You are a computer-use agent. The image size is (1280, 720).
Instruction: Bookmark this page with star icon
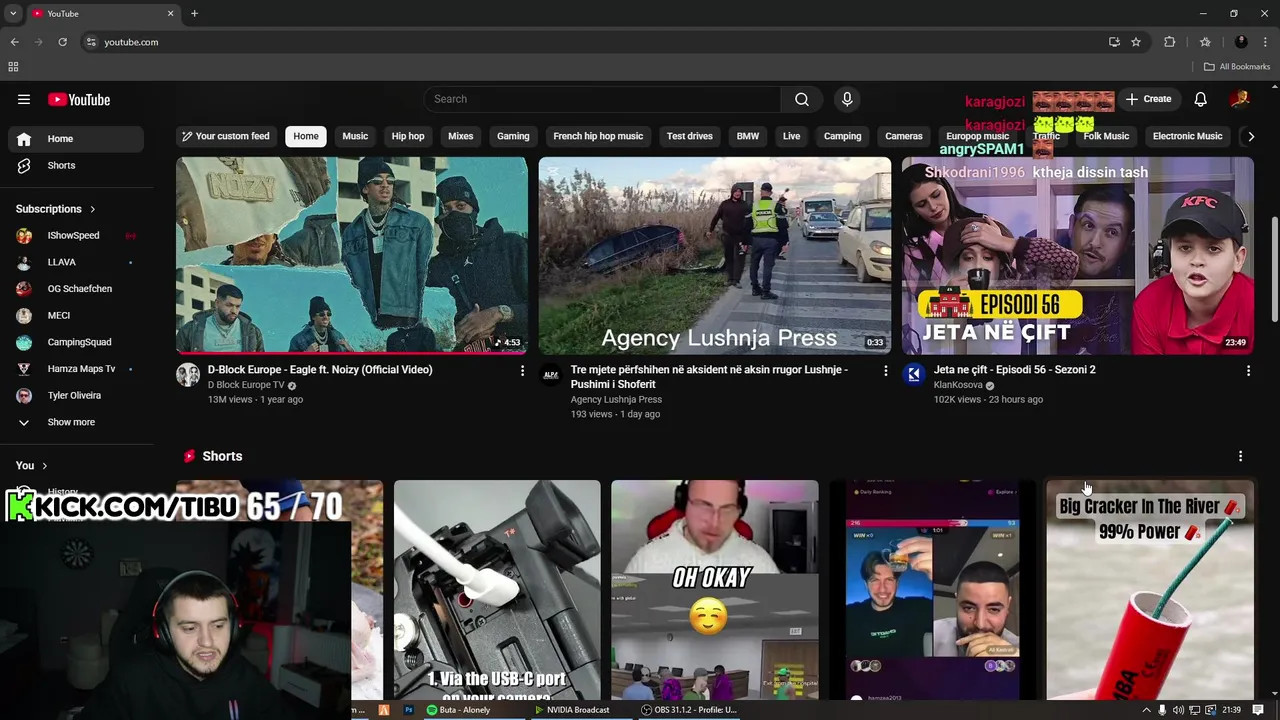click(1136, 42)
